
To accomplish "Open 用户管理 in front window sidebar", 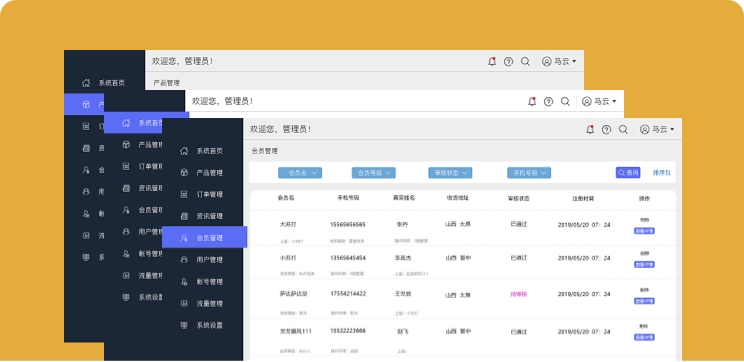I will tap(210, 260).
